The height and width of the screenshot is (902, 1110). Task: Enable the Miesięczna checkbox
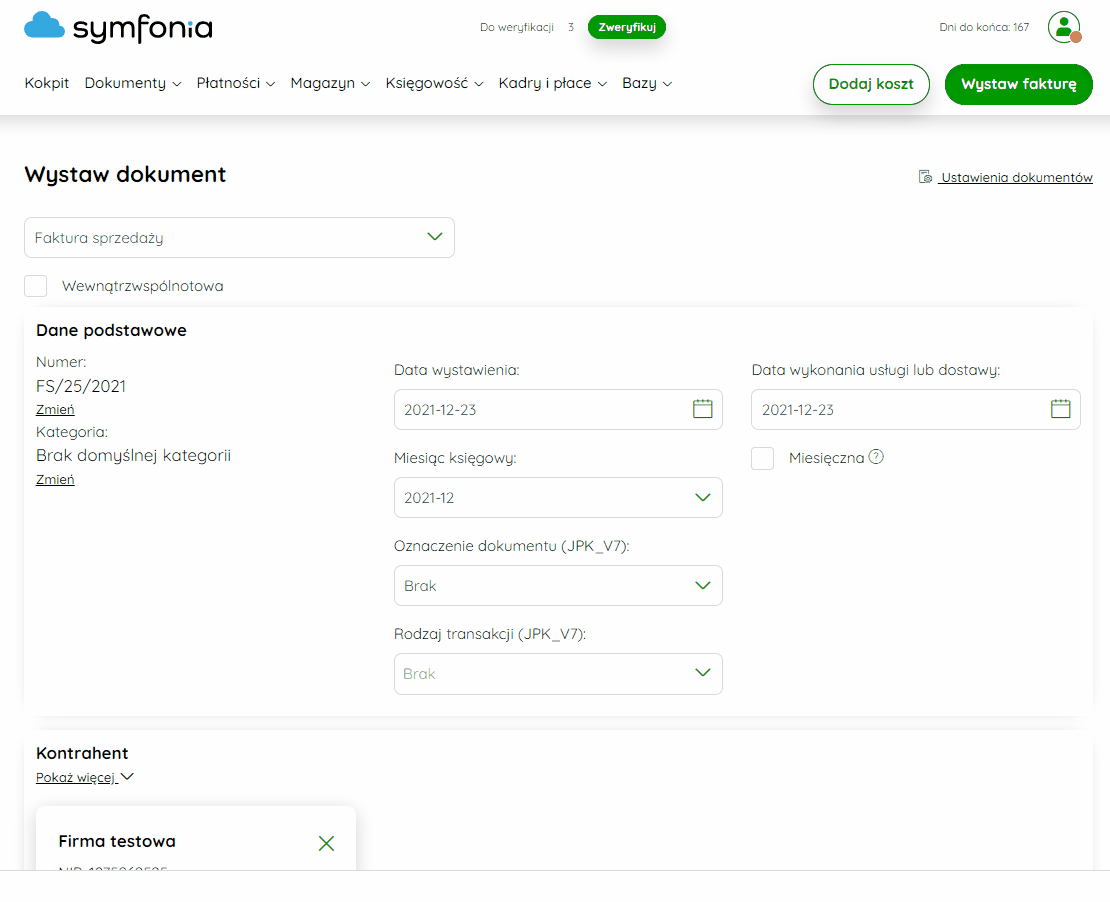click(x=762, y=458)
